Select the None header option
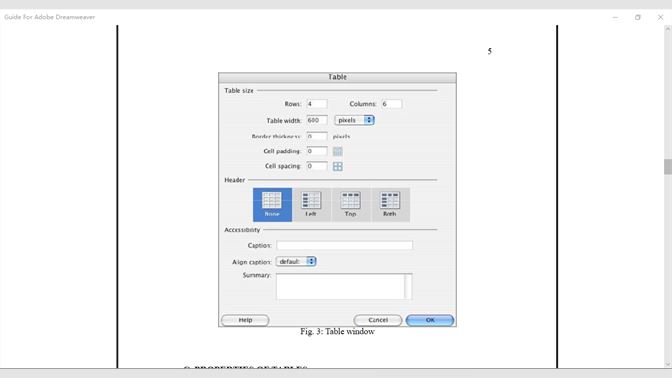Image resolution: width=672 pixels, height=378 pixels. tap(272, 205)
